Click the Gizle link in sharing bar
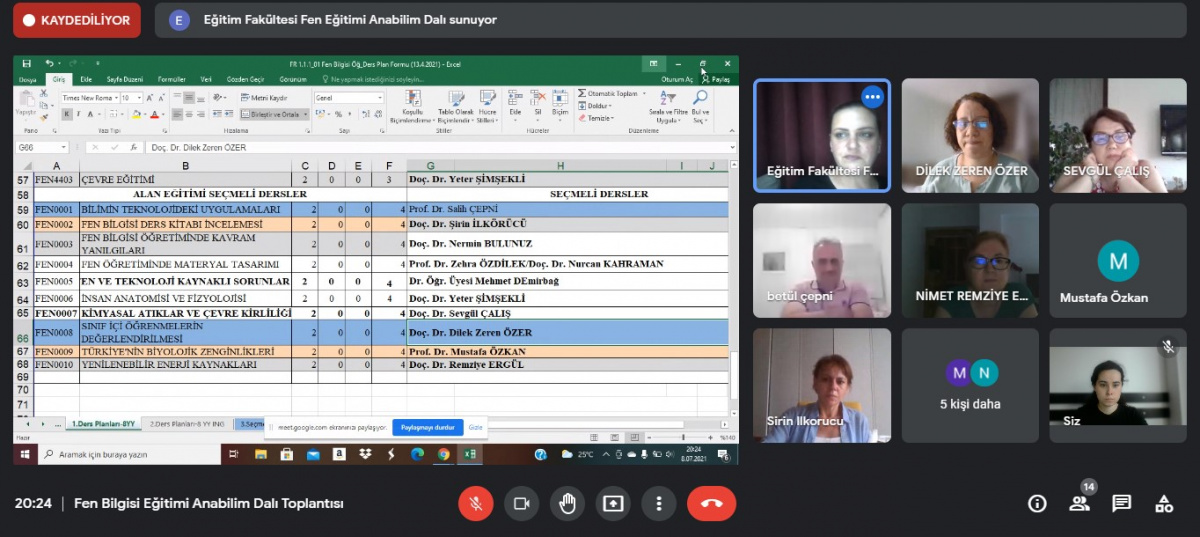Screen dimensions: 1200x537 coord(476,427)
